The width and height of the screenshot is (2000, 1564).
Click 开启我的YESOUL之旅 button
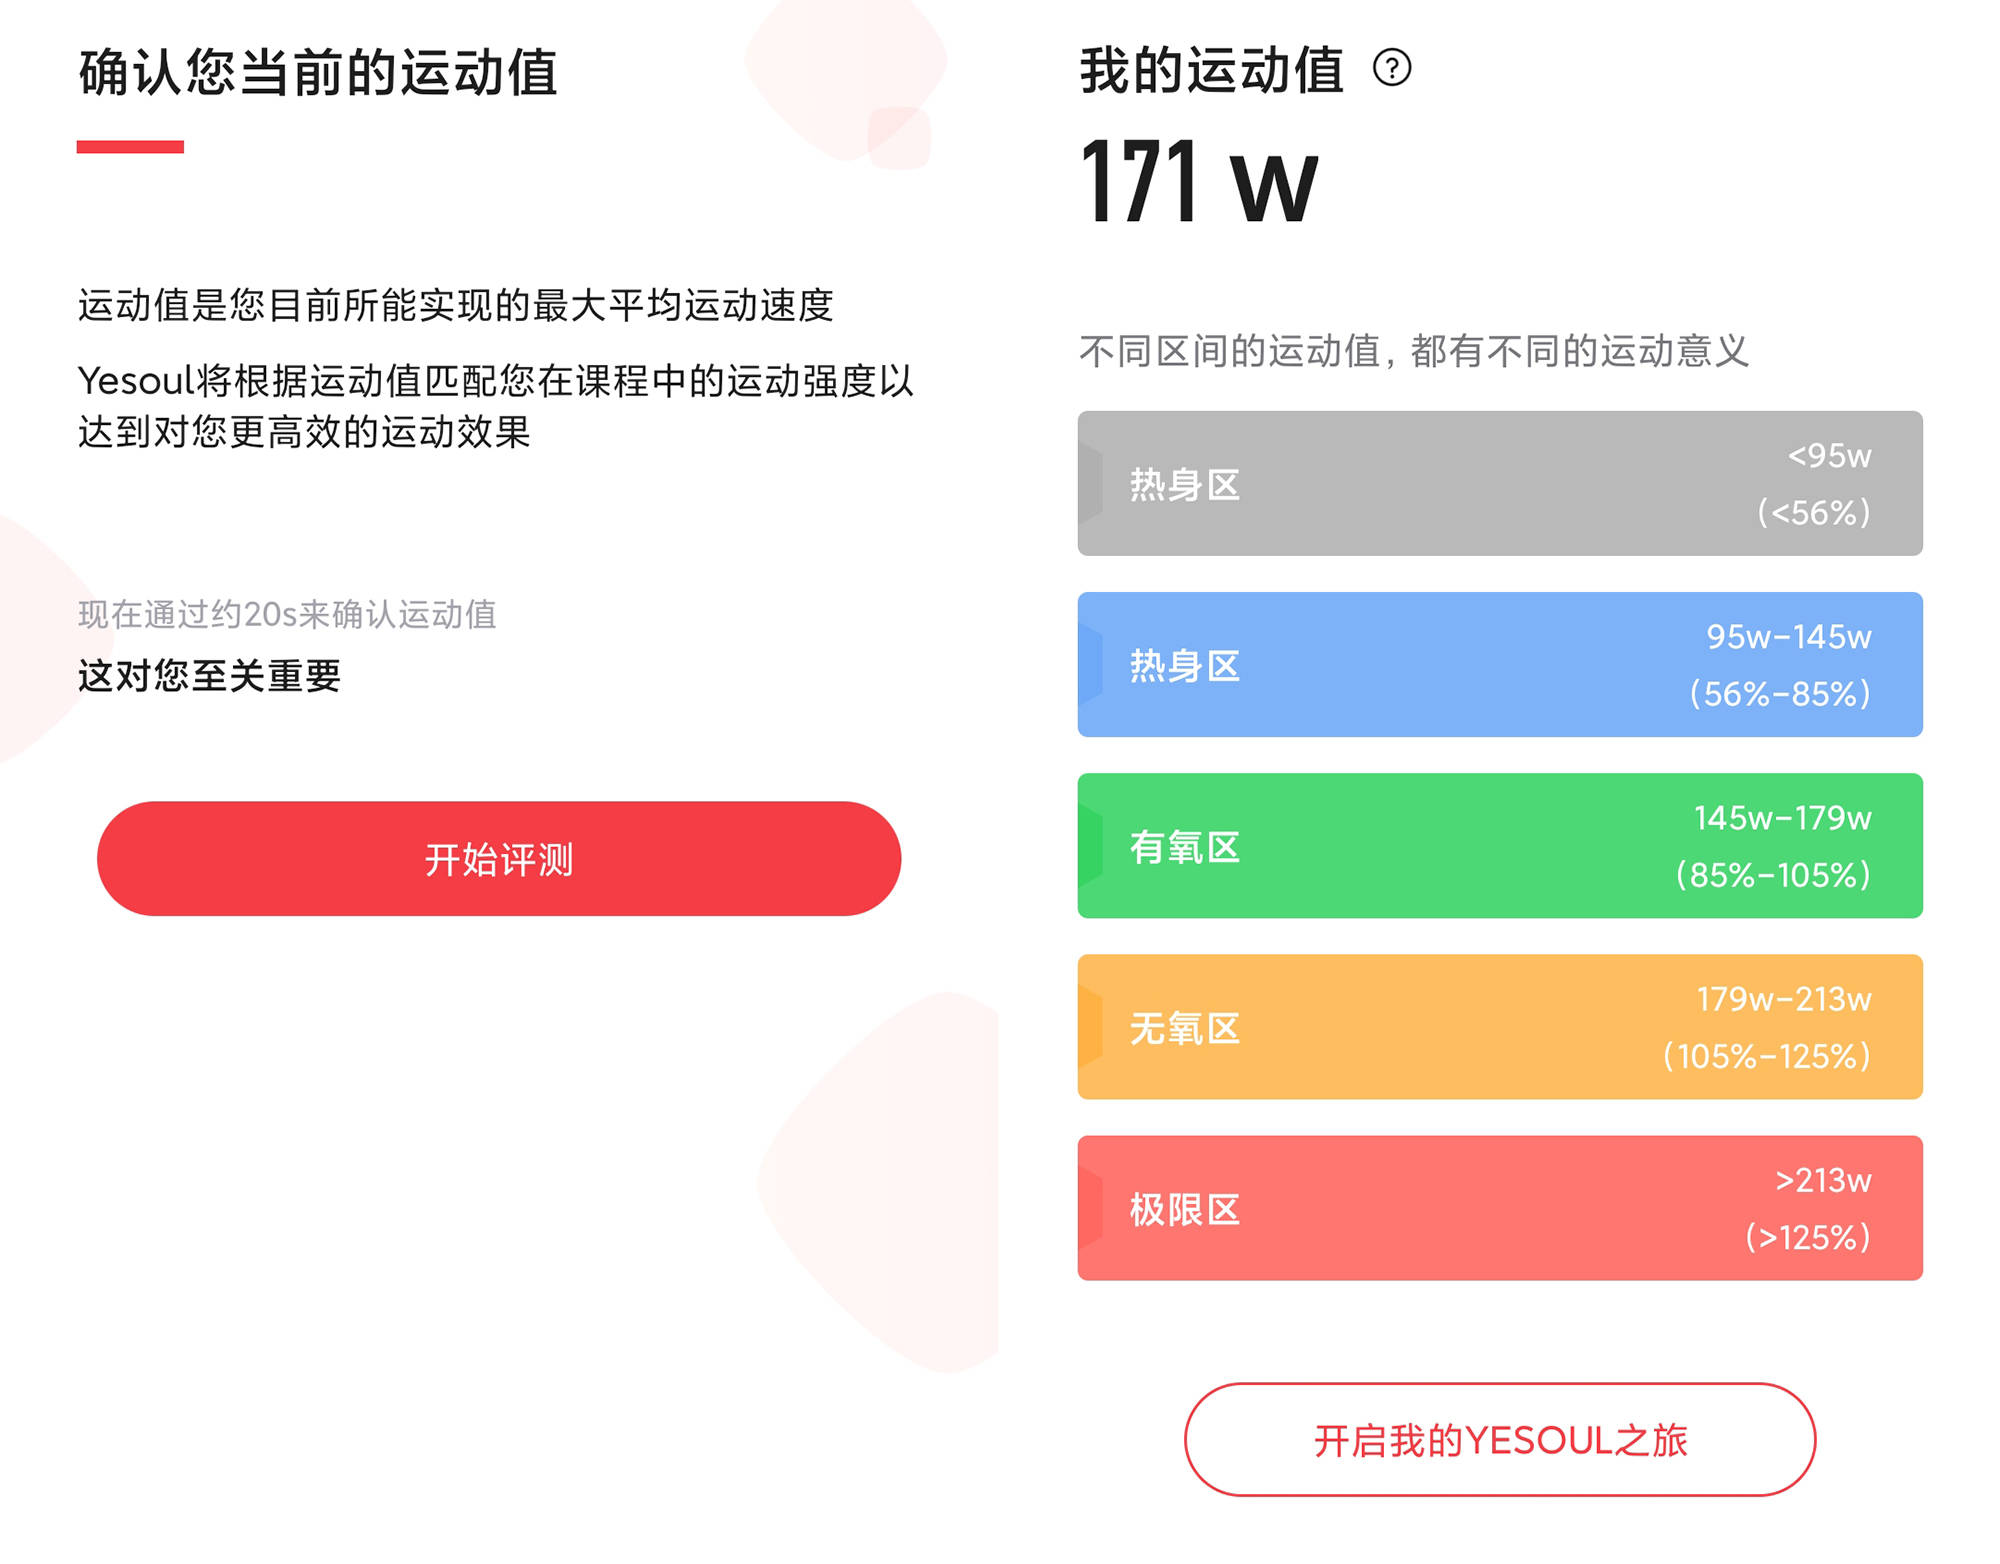(1500, 1439)
